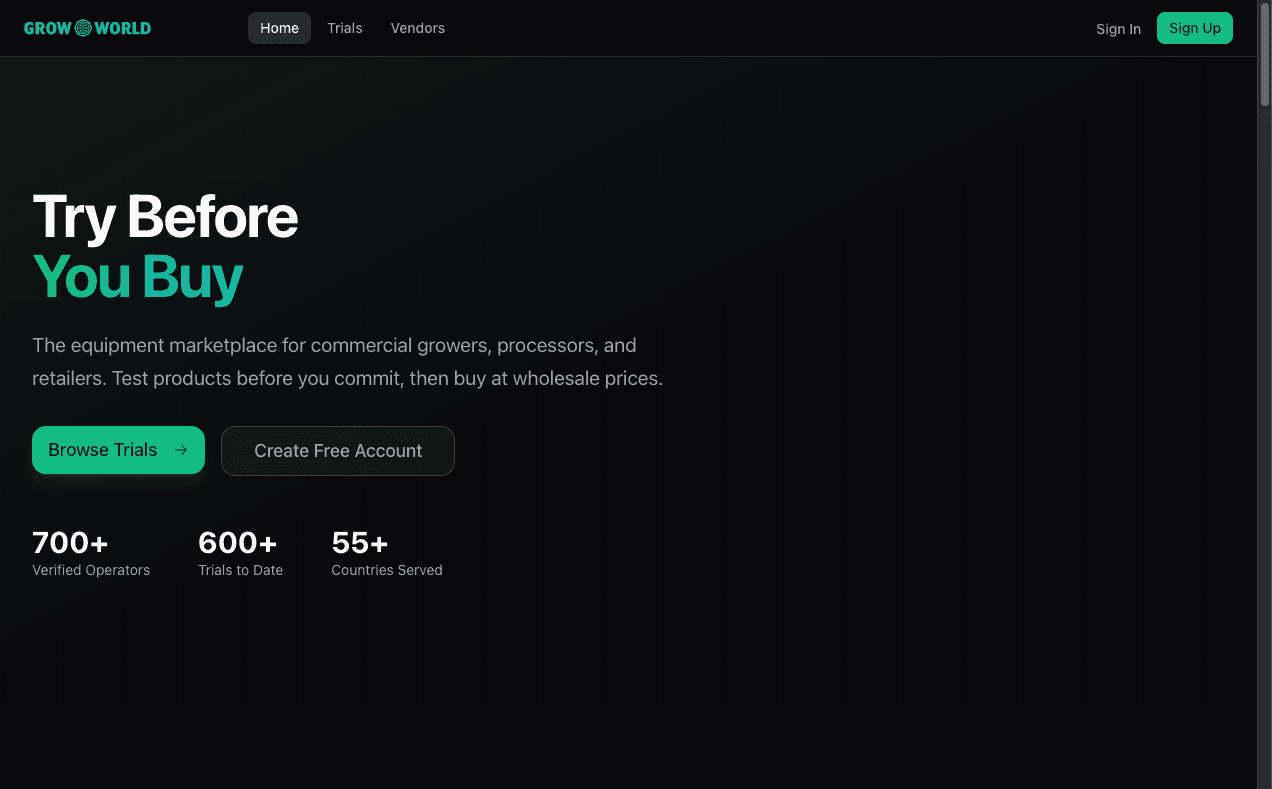Click the vertical scrollbar thumb

(x=1264, y=50)
